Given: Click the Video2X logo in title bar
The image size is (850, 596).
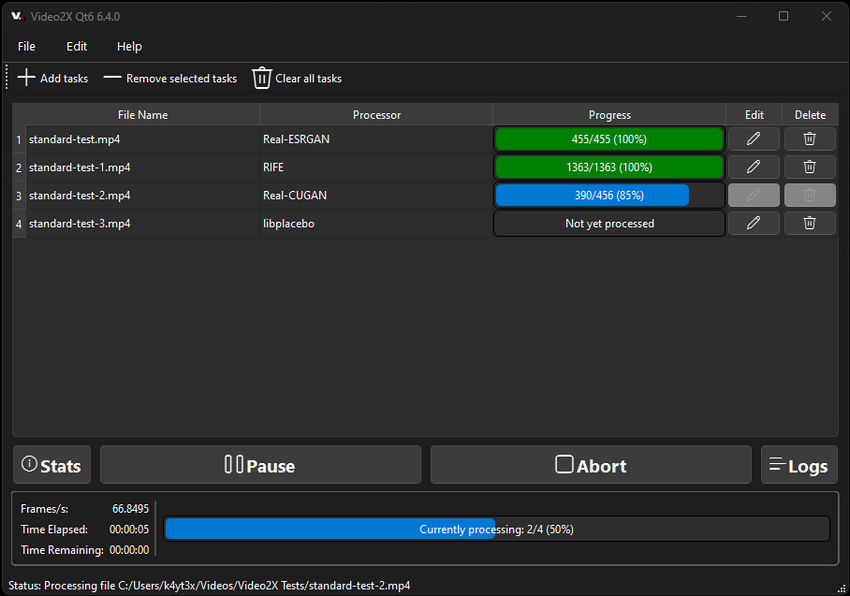Looking at the screenshot, I should pyautogui.click(x=17, y=16).
